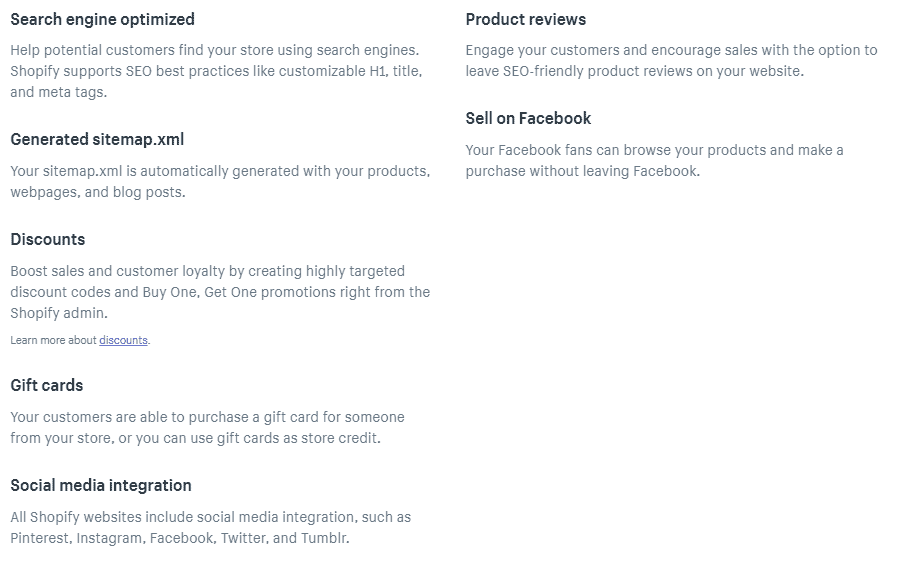Click the text 'and meta tags.'
The width and height of the screenshot is (900, 569).
point(58,92)
